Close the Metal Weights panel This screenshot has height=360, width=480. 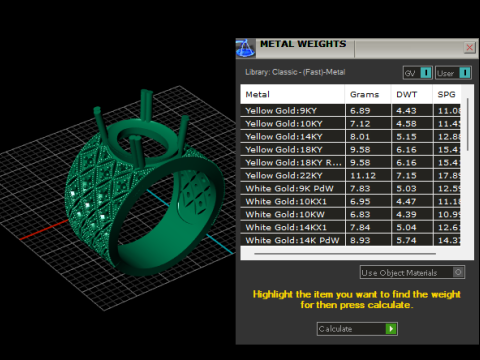click(x=469, y=48)
